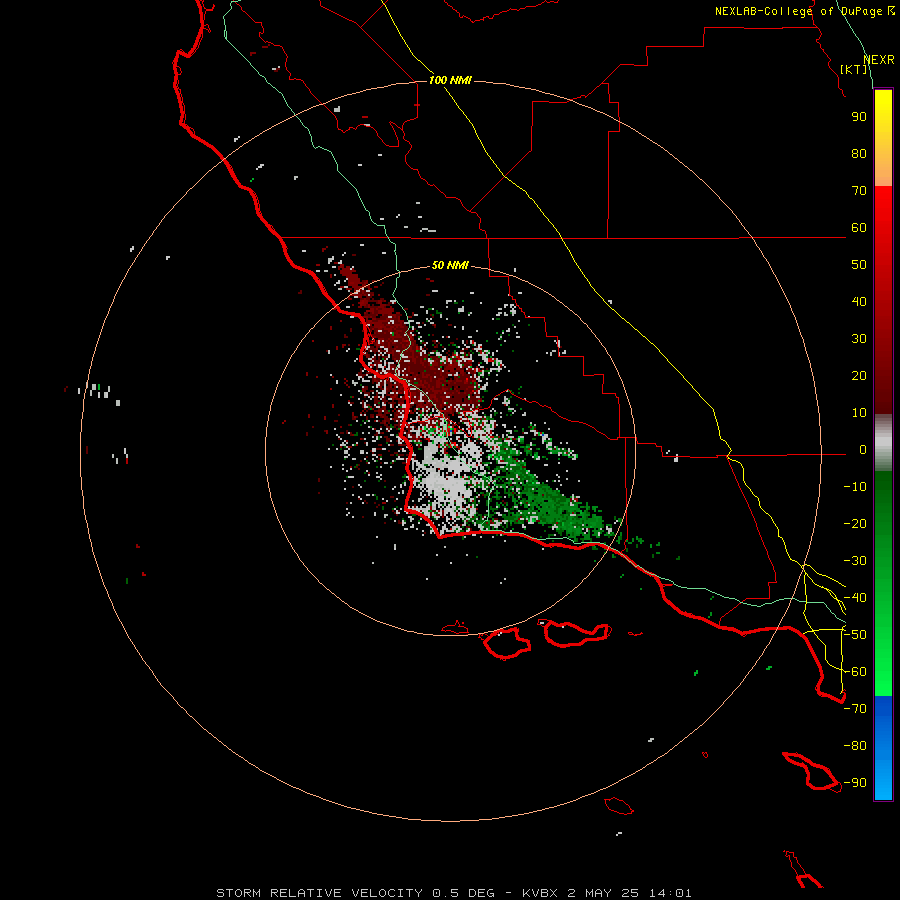
Task: Click the '50' label on the velocity scale
Action: [x=859, y=265]
